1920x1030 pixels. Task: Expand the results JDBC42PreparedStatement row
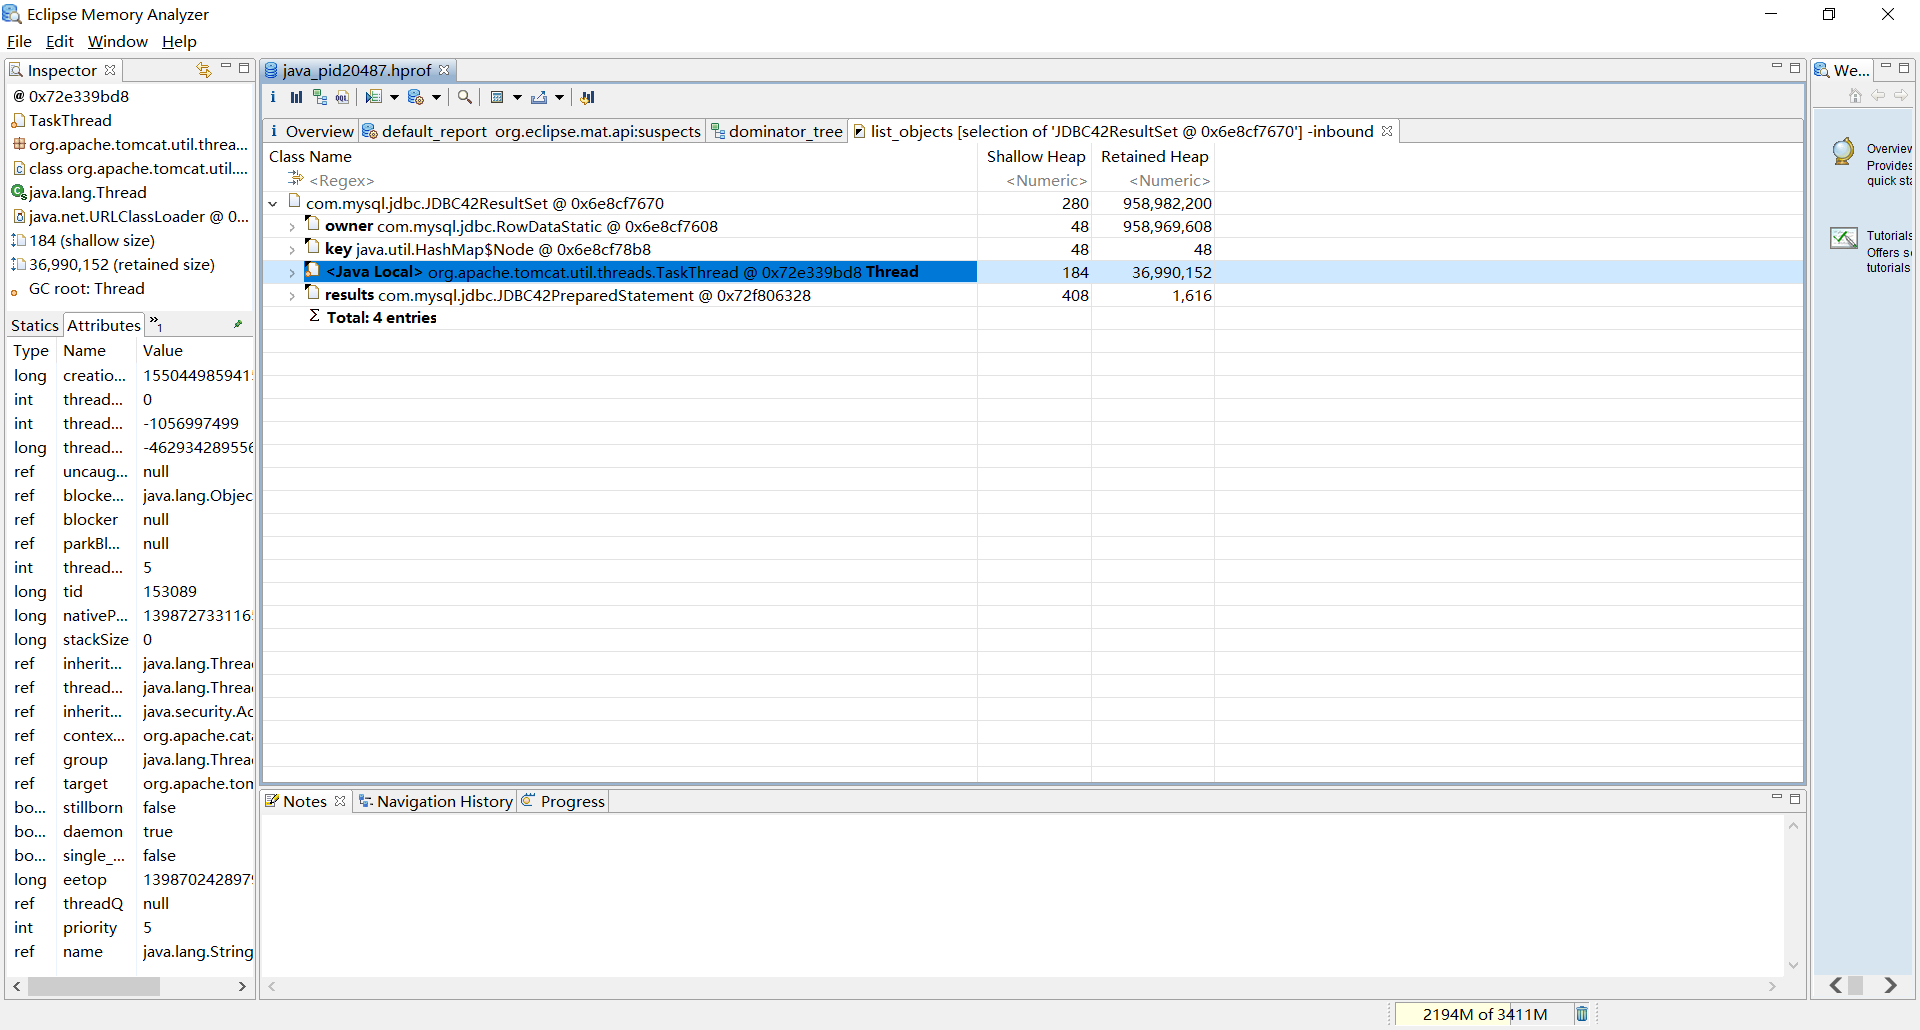292,296
